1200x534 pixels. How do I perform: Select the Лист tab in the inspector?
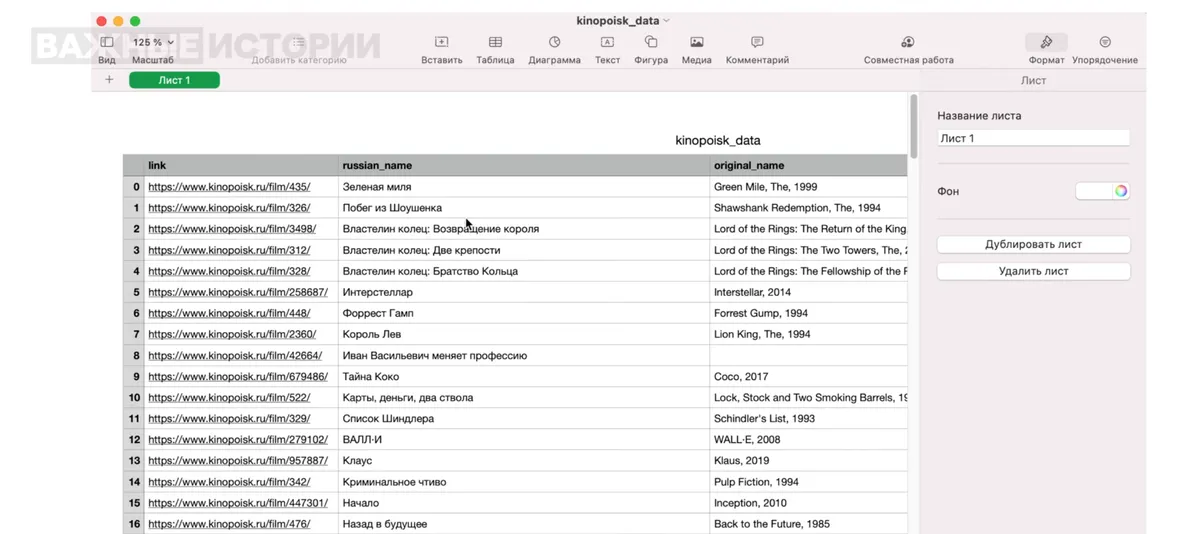(1033, 80)
